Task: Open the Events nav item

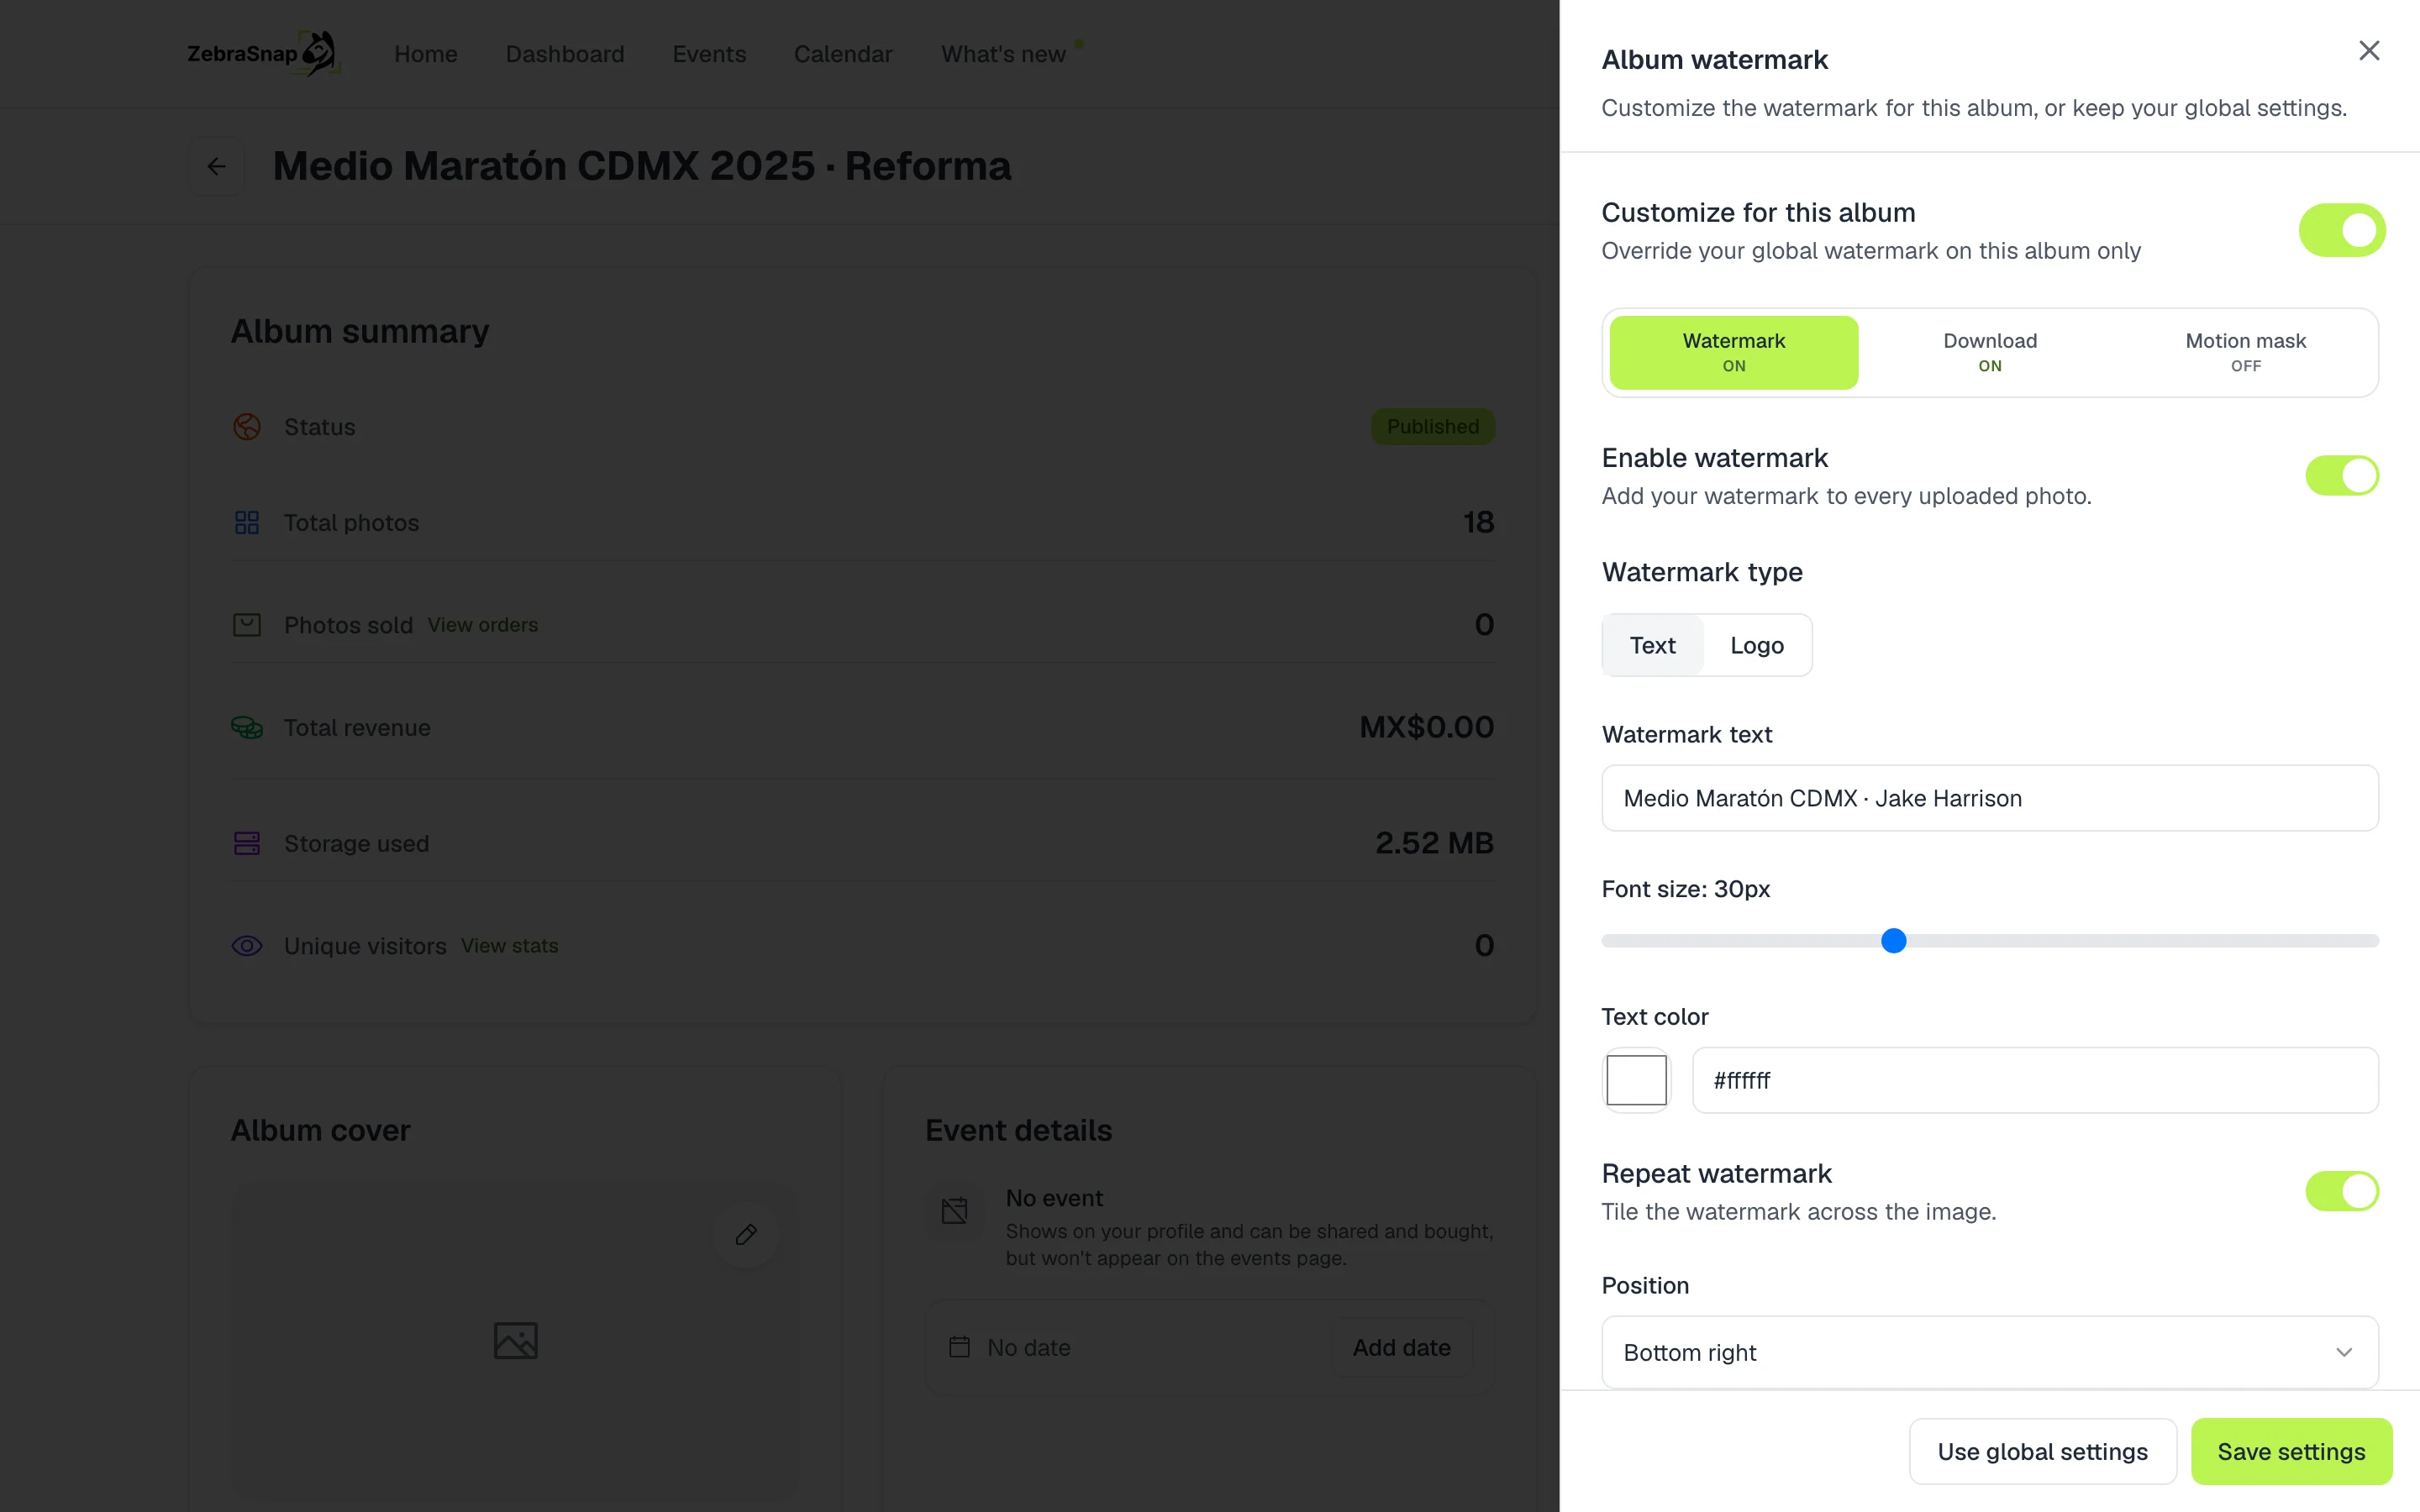Action: point(709,54)
